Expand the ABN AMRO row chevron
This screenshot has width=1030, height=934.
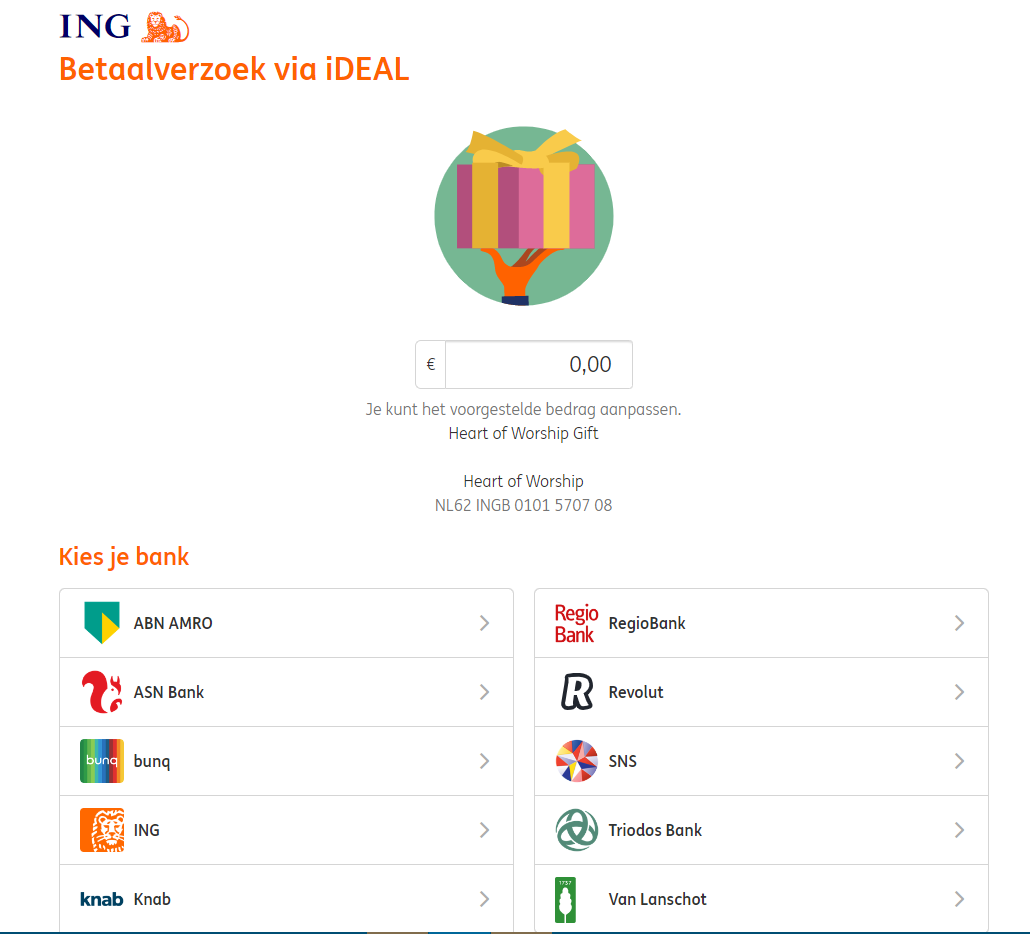484,623
